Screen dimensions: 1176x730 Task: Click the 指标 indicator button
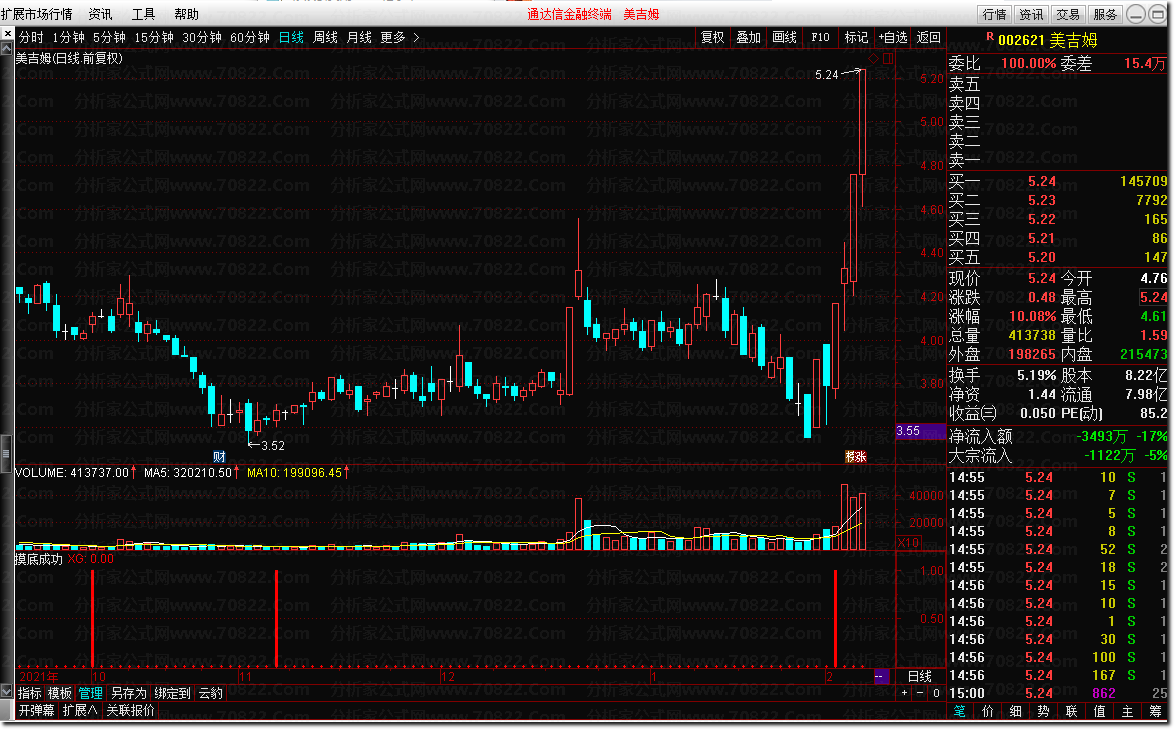(30, 693)
